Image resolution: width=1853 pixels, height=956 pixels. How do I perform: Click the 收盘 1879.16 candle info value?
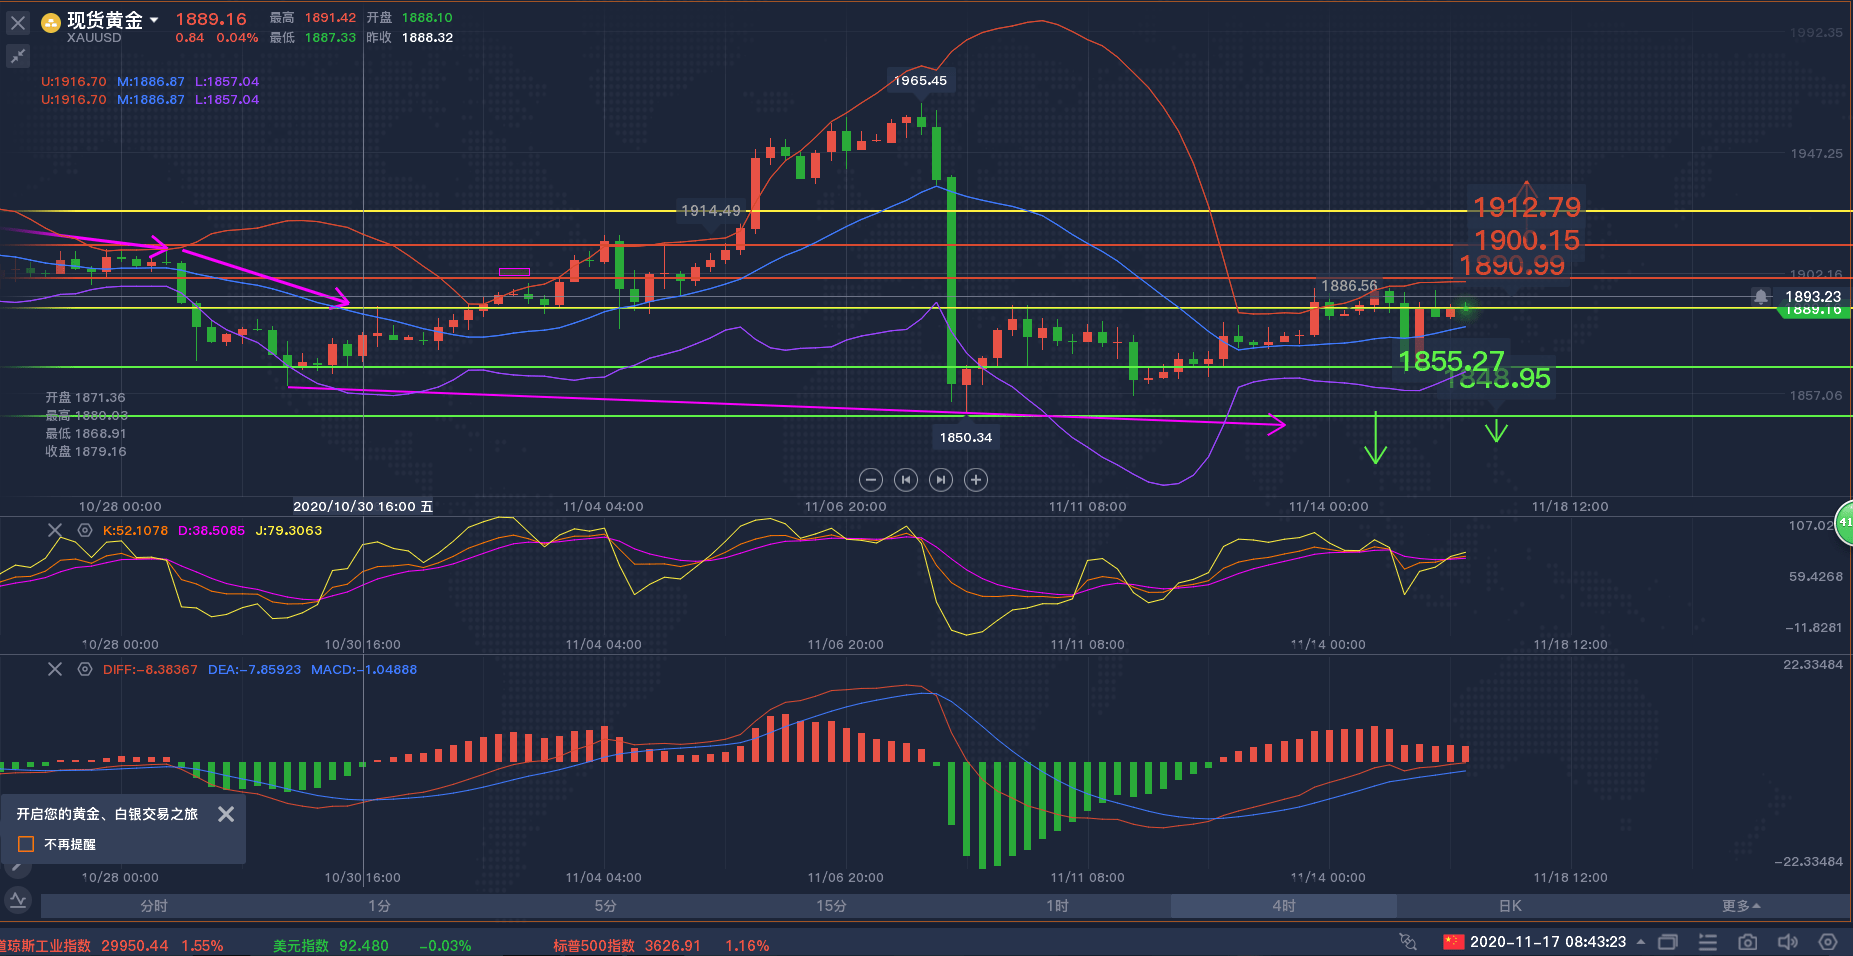click(x=85, y=452)
